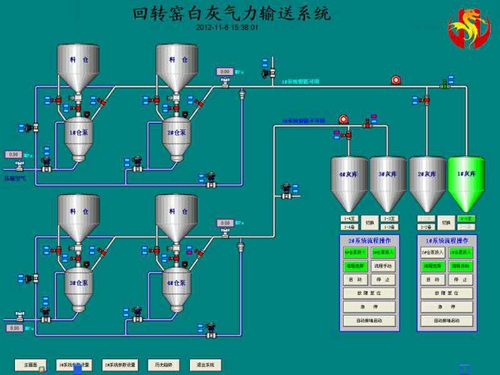This screenshot has height=375, width=500.
Task: Open 主画面 screen
Action: (x=30, y=365)
